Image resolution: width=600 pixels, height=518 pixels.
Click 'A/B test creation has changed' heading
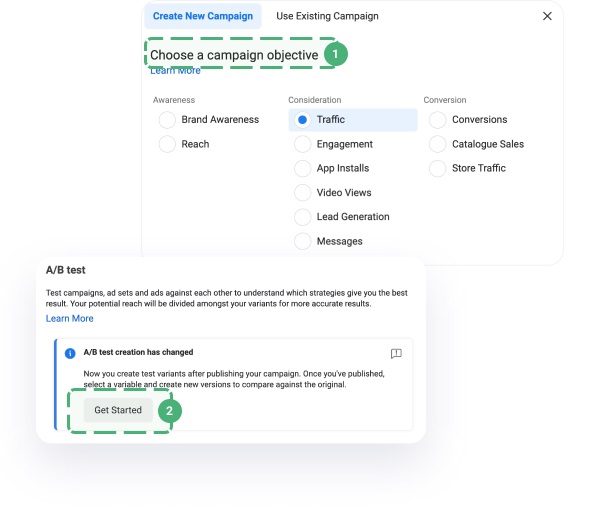click(138, 352)
